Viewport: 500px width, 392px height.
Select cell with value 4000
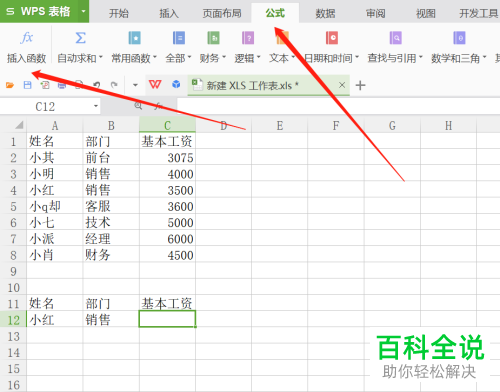tap(167, 174)
